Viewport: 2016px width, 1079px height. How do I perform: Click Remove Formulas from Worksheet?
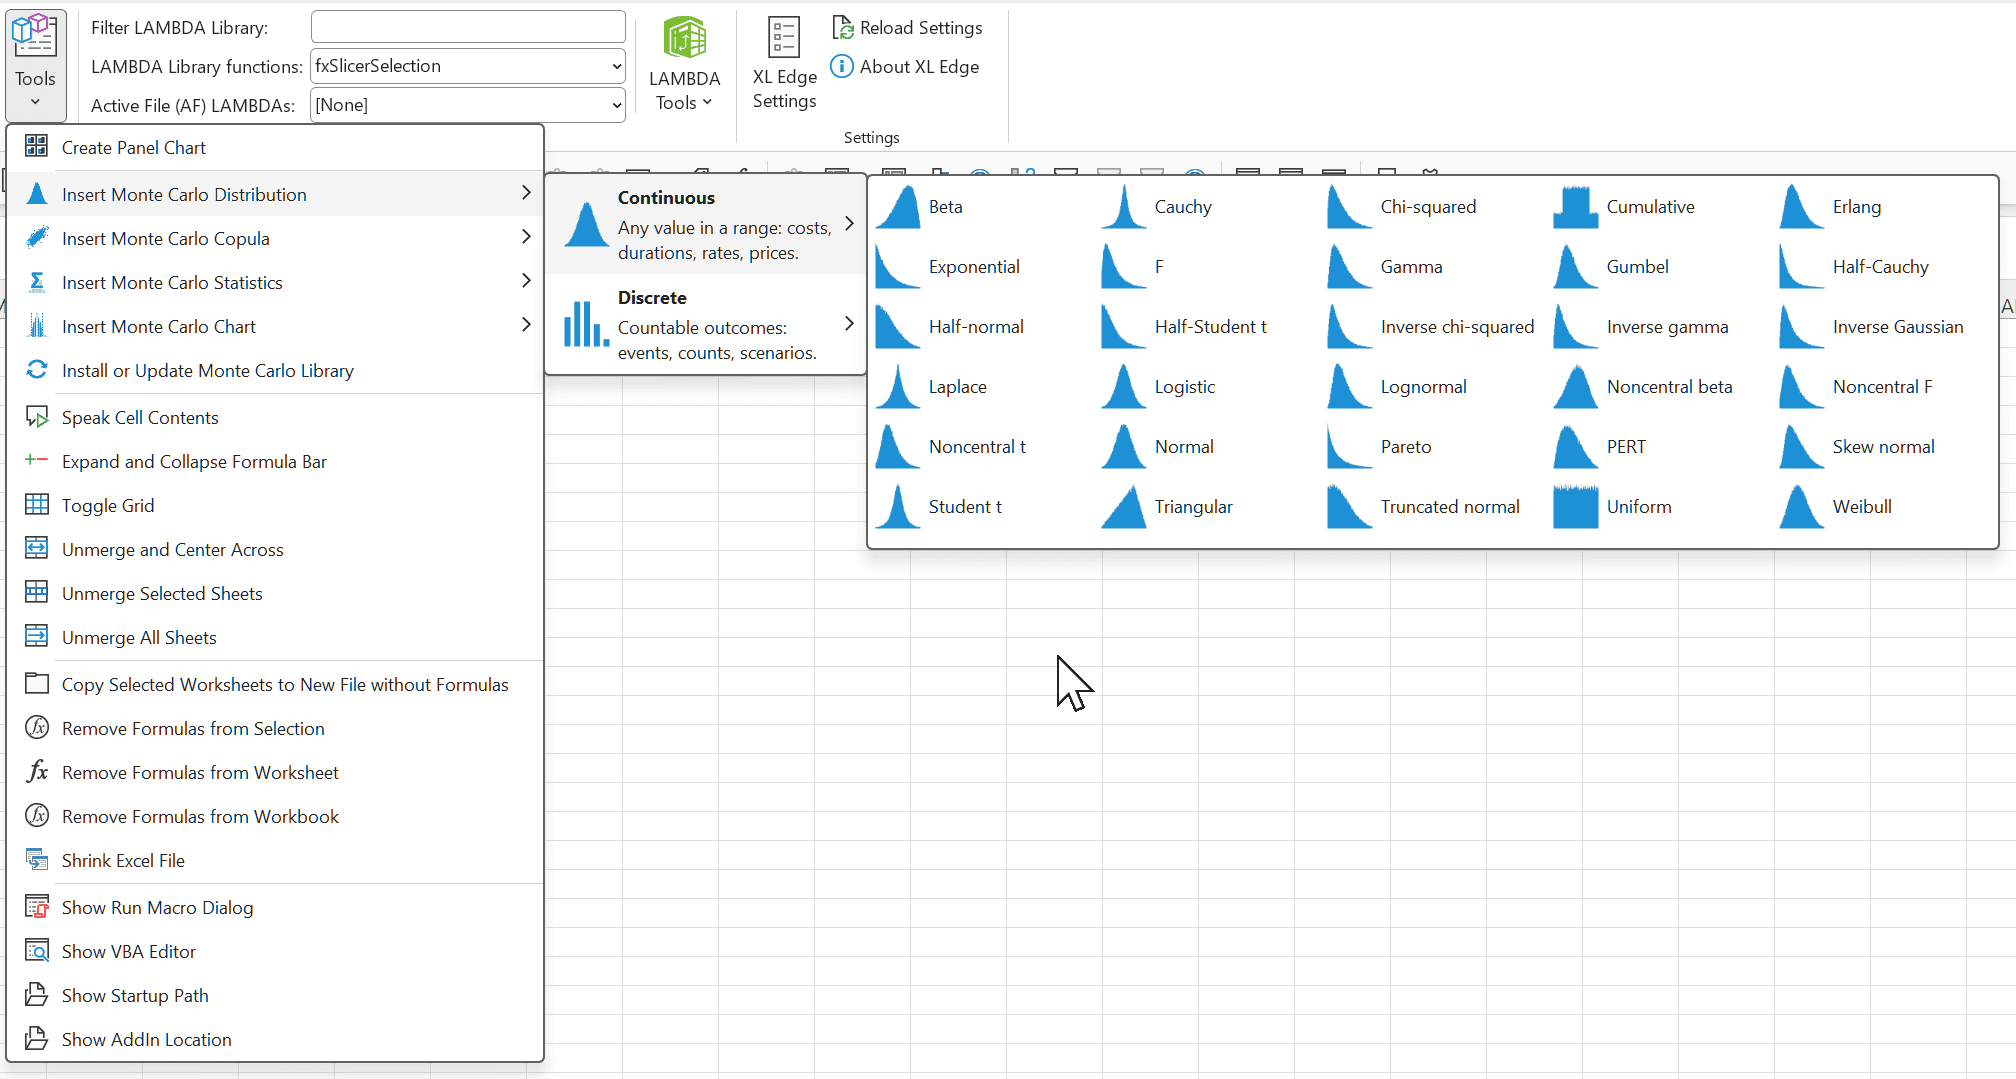[275, 772]
